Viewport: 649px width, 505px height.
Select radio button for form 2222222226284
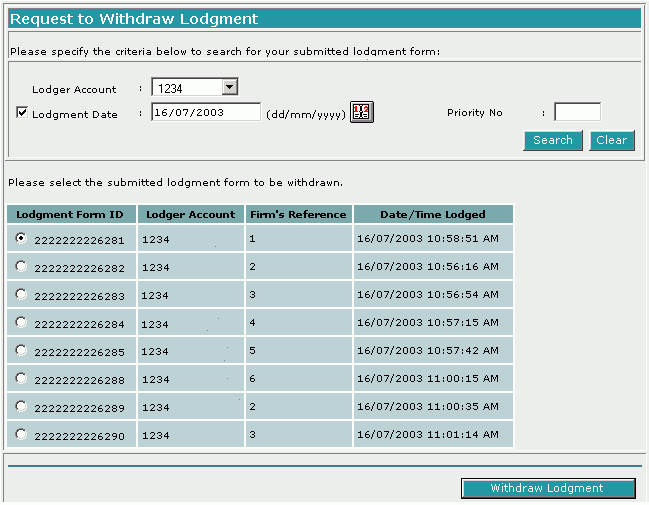22,323
